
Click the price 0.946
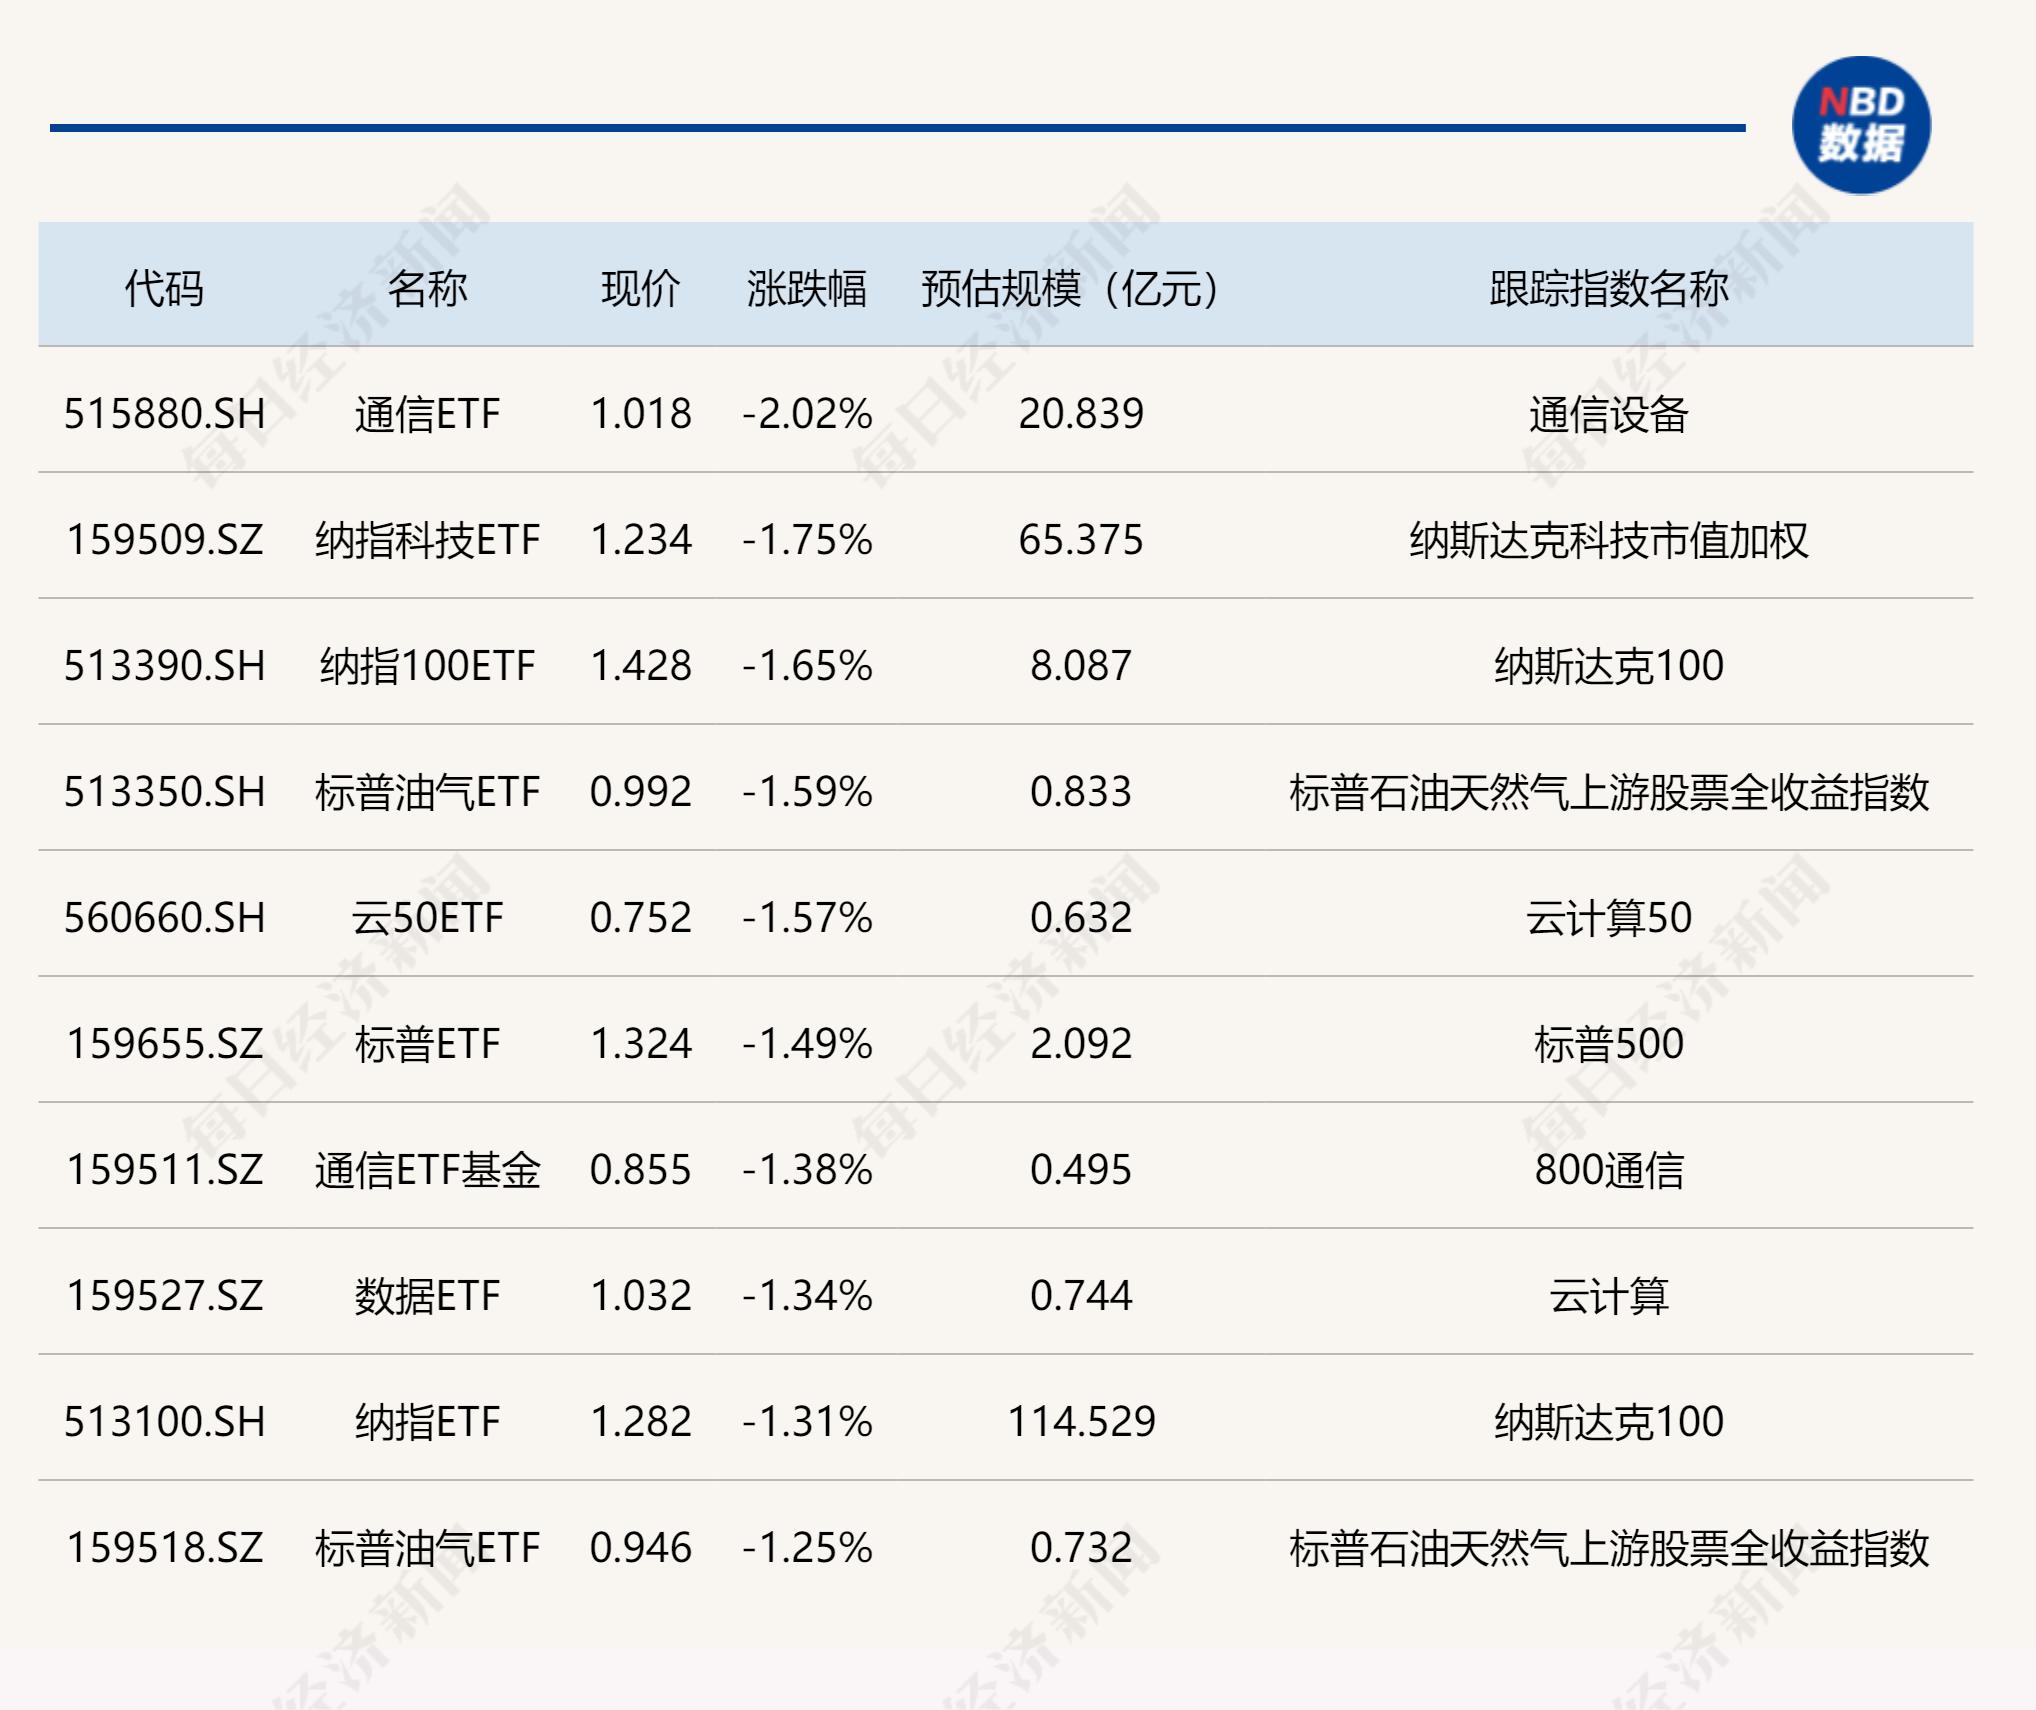(641, 1548)
